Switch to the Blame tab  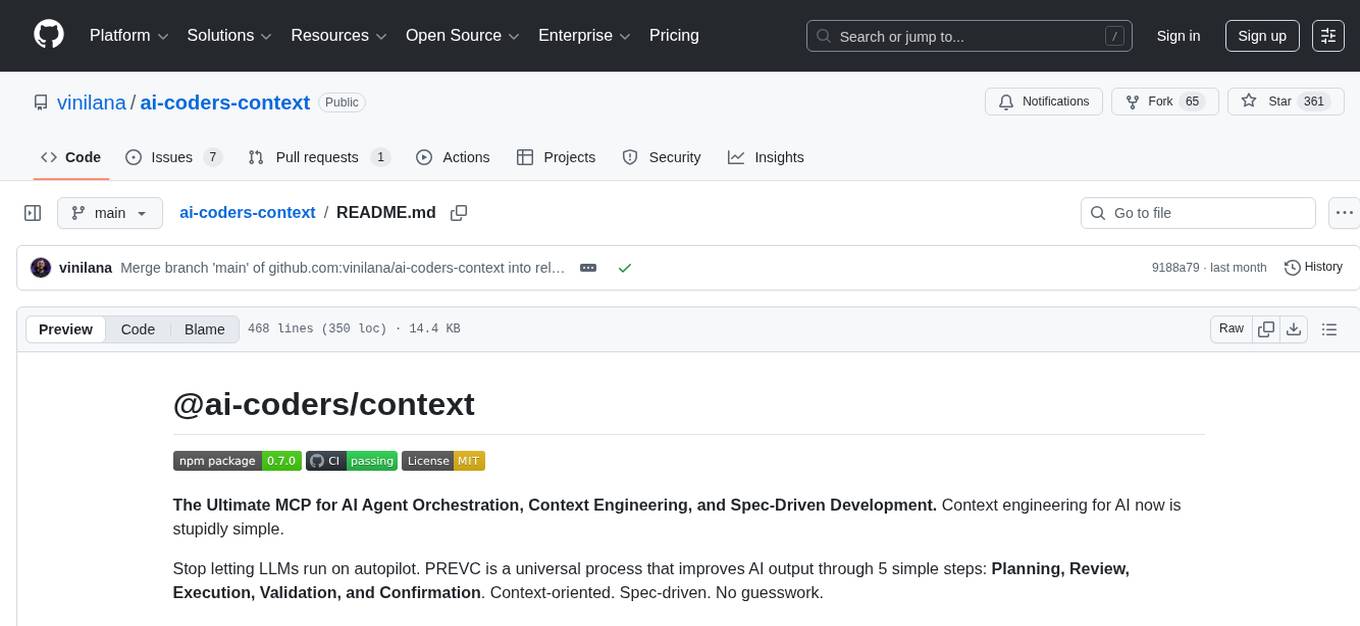[204, 329]
